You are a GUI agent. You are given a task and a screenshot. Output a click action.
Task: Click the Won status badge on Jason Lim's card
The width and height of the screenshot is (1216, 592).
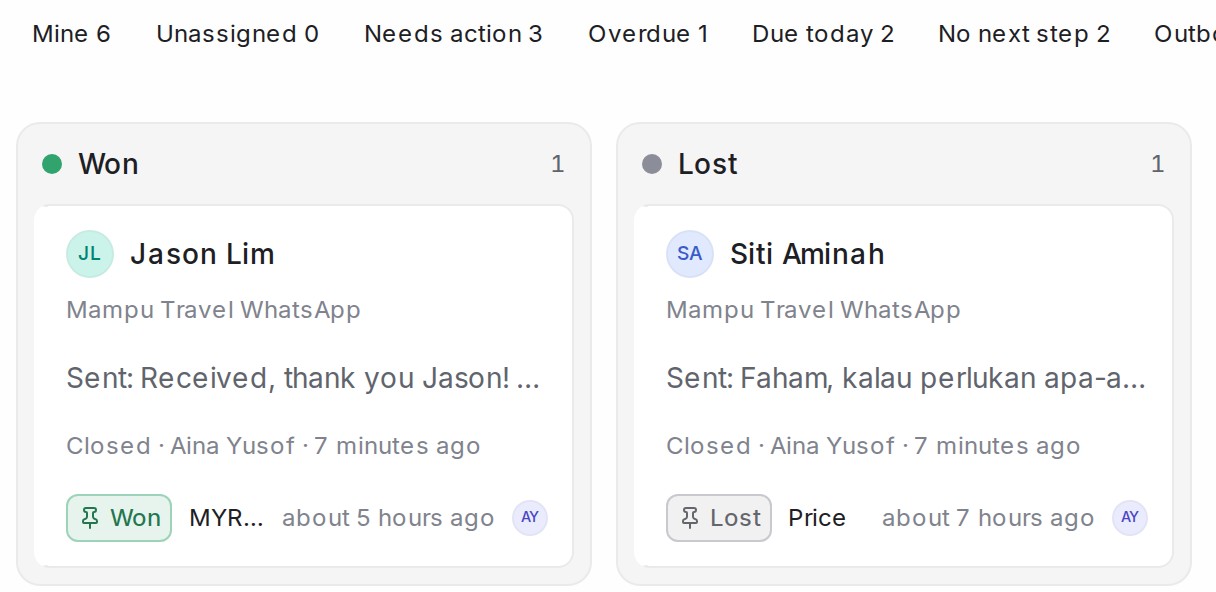click(x=119, y=518)
